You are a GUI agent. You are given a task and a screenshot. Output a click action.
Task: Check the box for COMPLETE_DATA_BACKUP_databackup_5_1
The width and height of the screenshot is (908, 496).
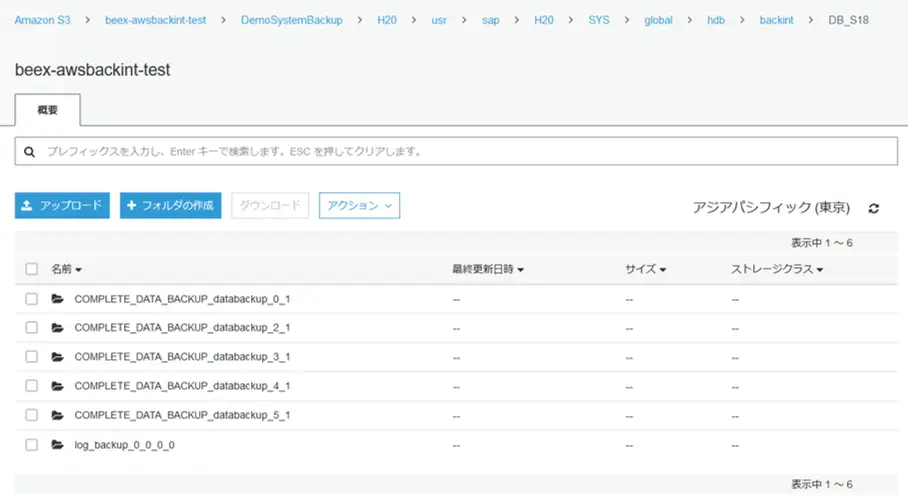pos(31,415)
